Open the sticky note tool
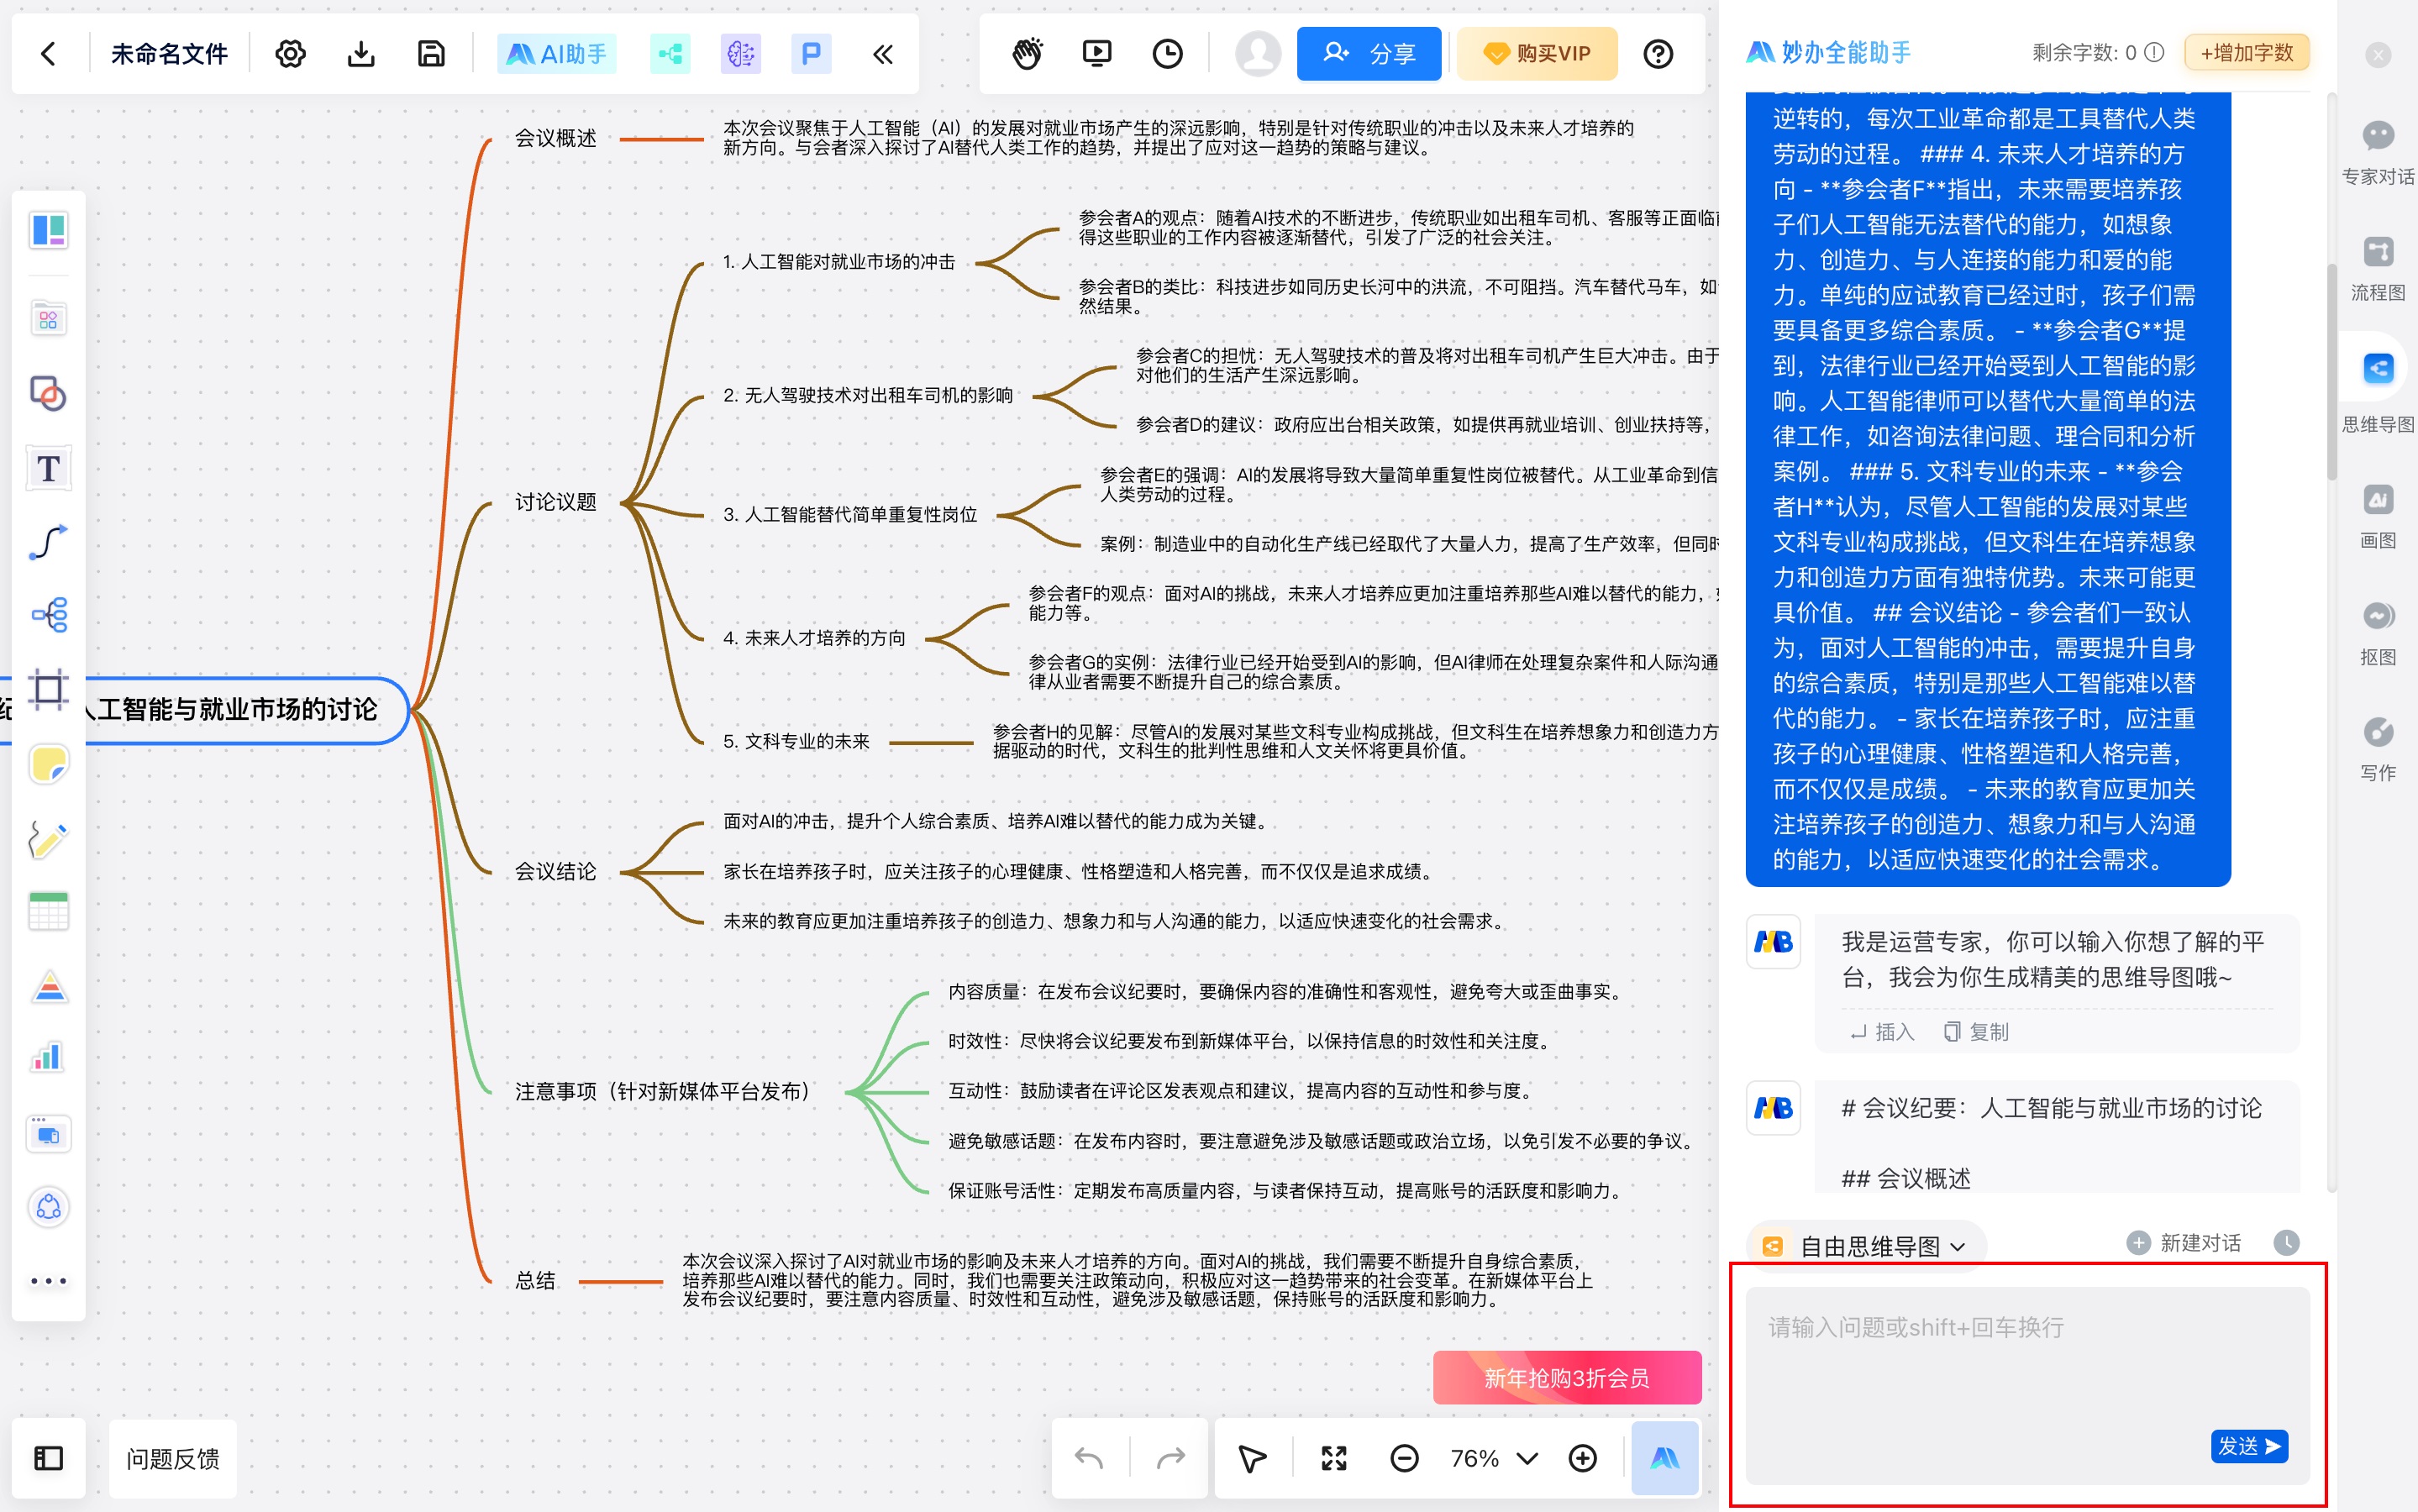 [48, 764]
